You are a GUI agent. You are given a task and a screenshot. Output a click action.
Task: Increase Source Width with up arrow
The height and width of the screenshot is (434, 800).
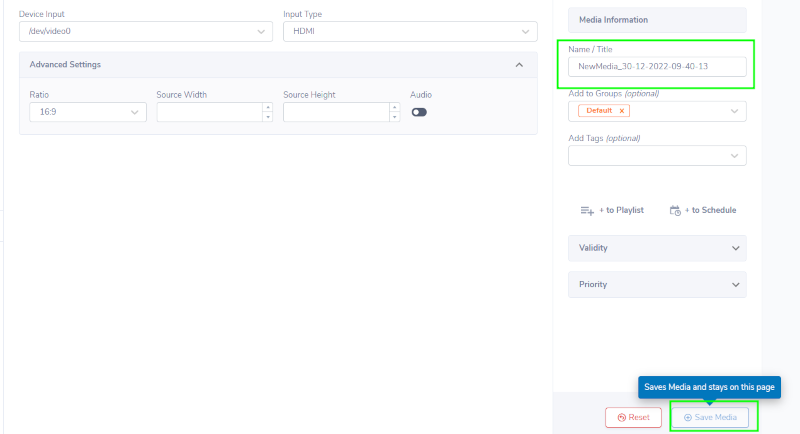267,108
